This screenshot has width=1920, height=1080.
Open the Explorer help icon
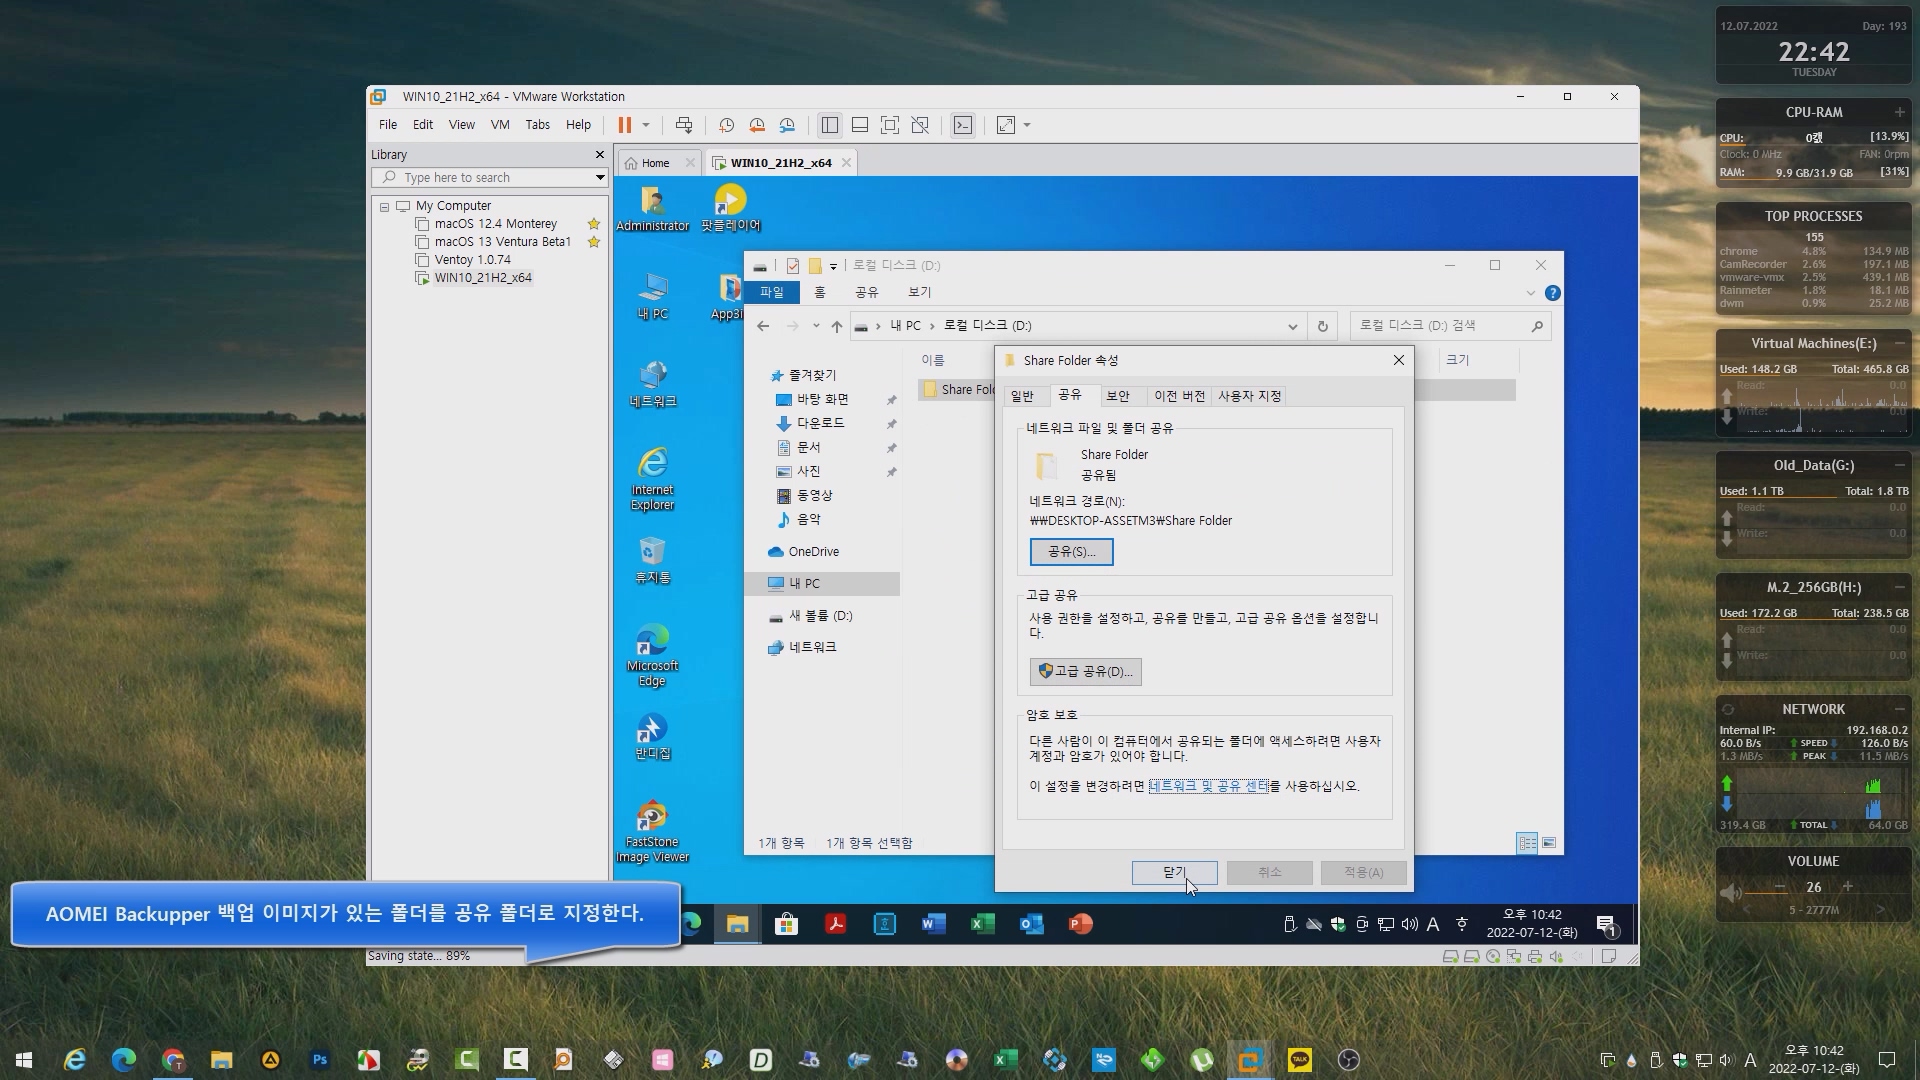(1553, 293)
